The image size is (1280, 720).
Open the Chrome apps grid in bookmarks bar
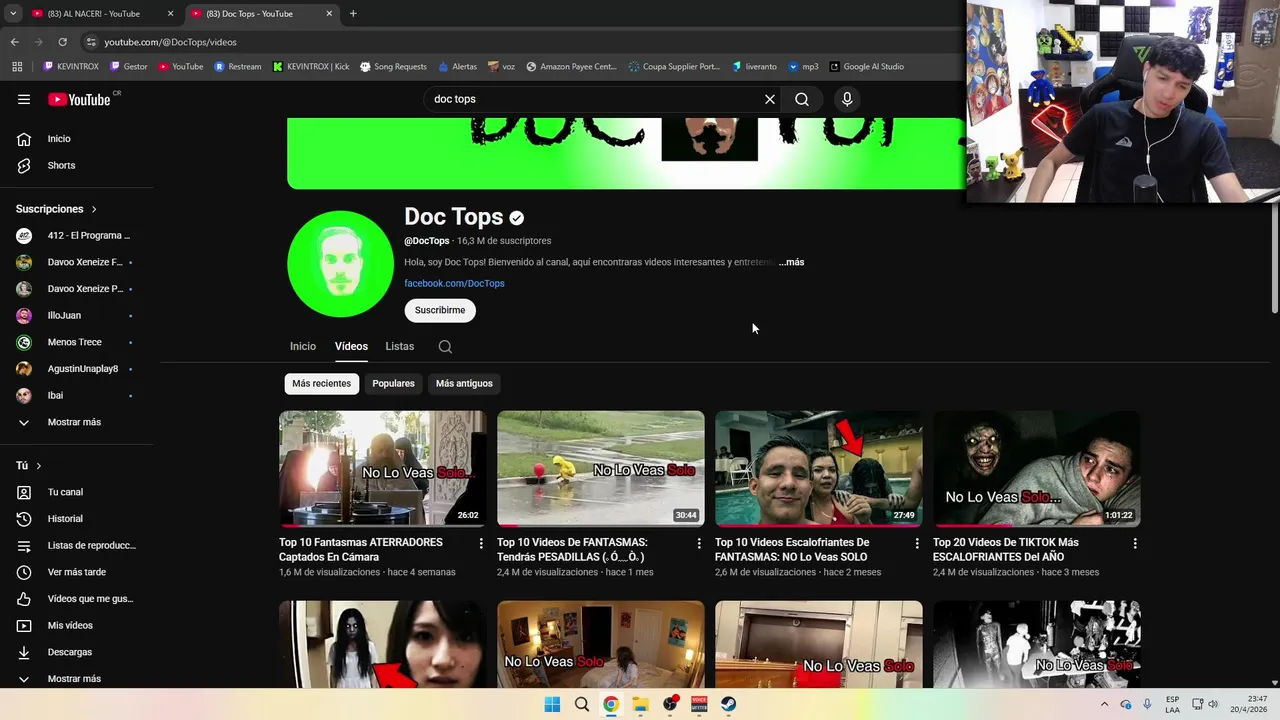[17, 67]
